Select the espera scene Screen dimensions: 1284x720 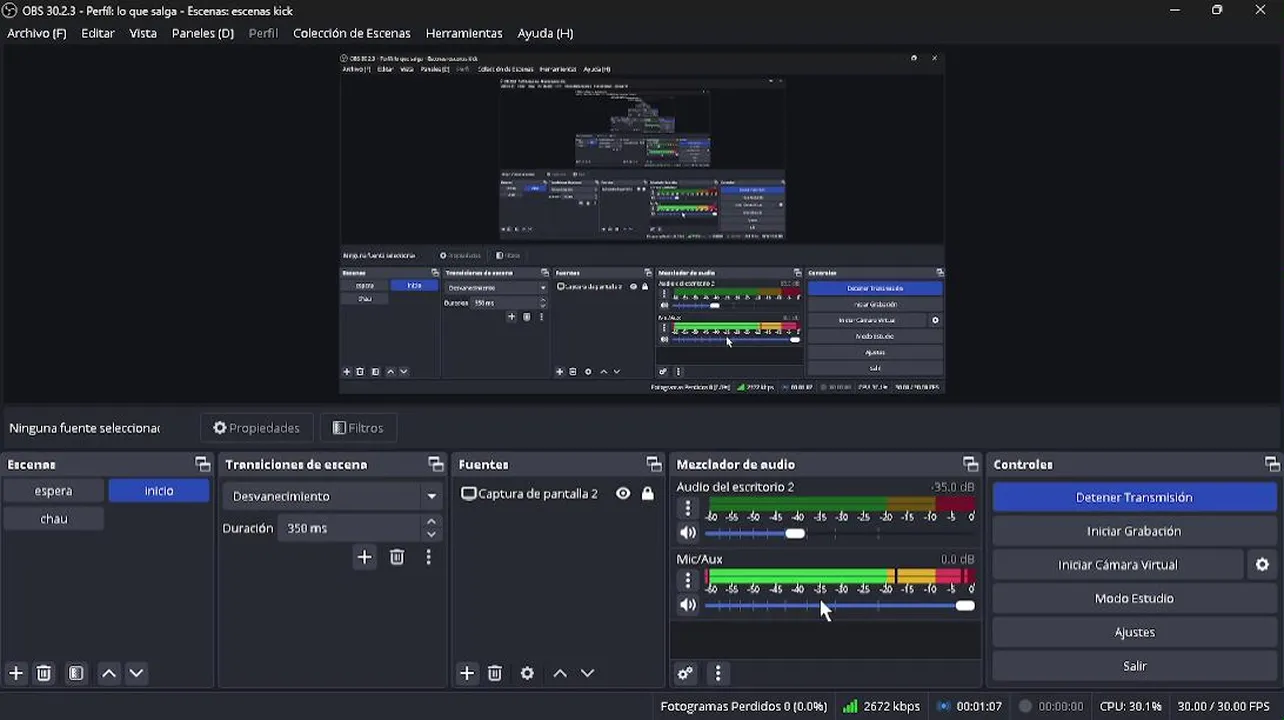pyautogui.click(x=54, y=491)
